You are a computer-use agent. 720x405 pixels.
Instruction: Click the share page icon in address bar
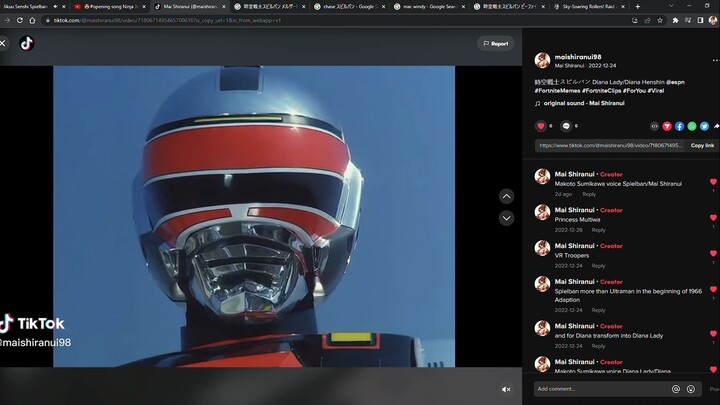[x=647, y=20]
